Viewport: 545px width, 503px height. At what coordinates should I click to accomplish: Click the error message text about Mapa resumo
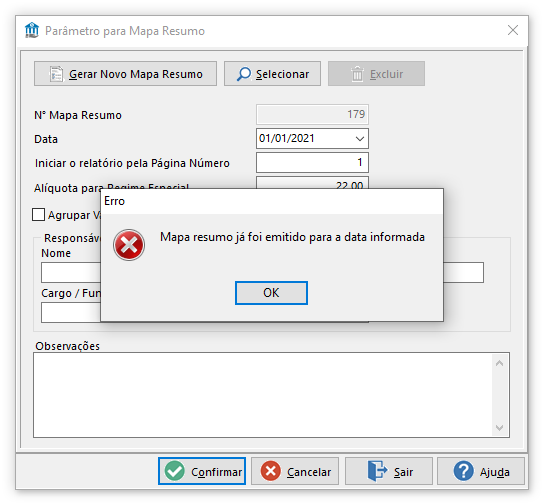coord(292,237)
